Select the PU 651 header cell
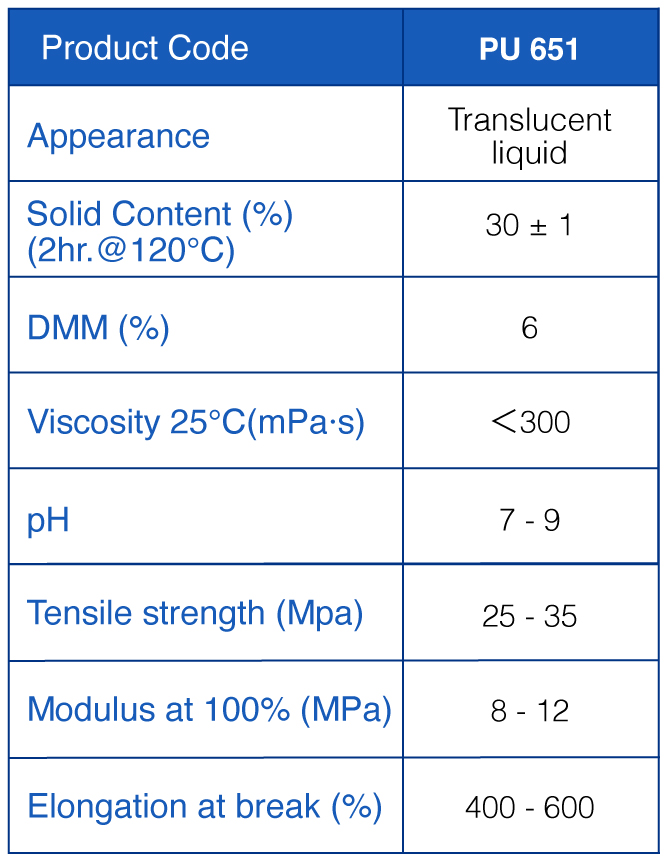The width and height of the screenshot is (666, 862). pyautogui.click(x=531, y=47)
